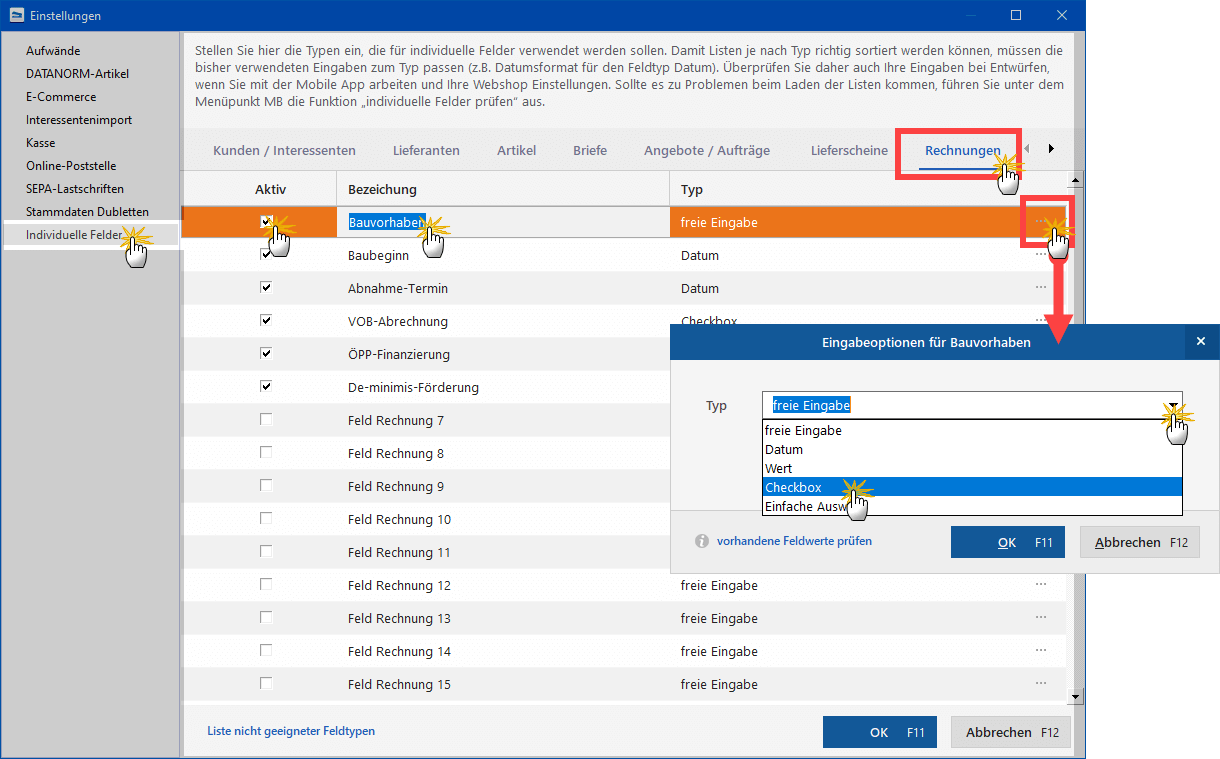Open the Kunden / Interessenten tab

284,151
